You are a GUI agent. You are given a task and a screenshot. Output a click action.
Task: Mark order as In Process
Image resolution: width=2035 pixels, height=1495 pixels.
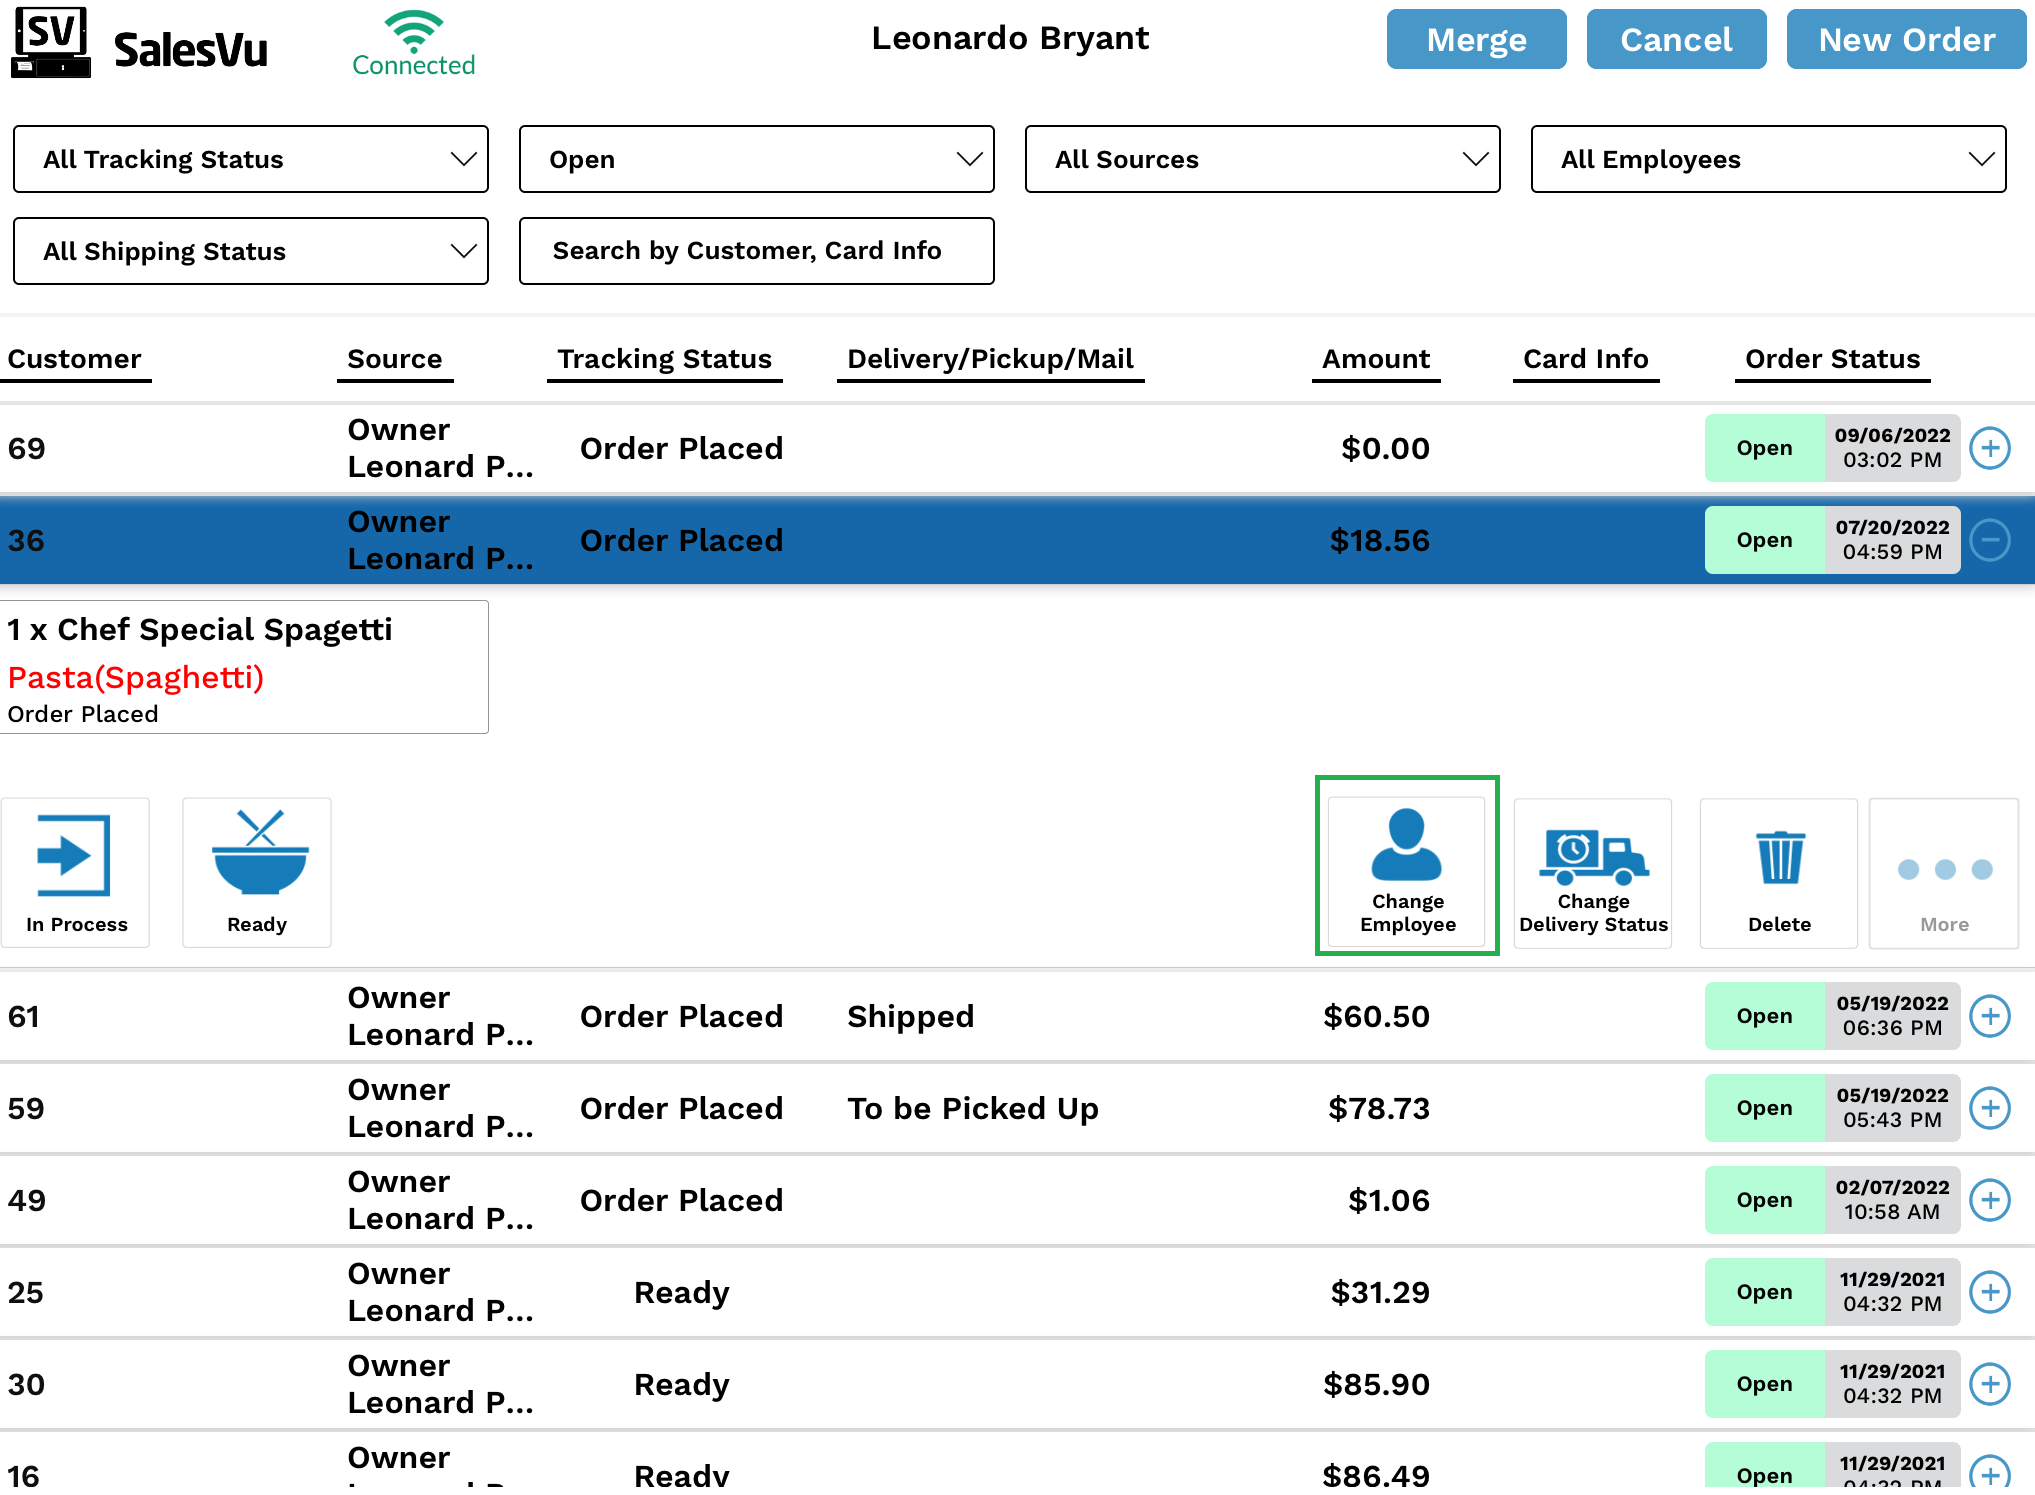click(76, 872)
